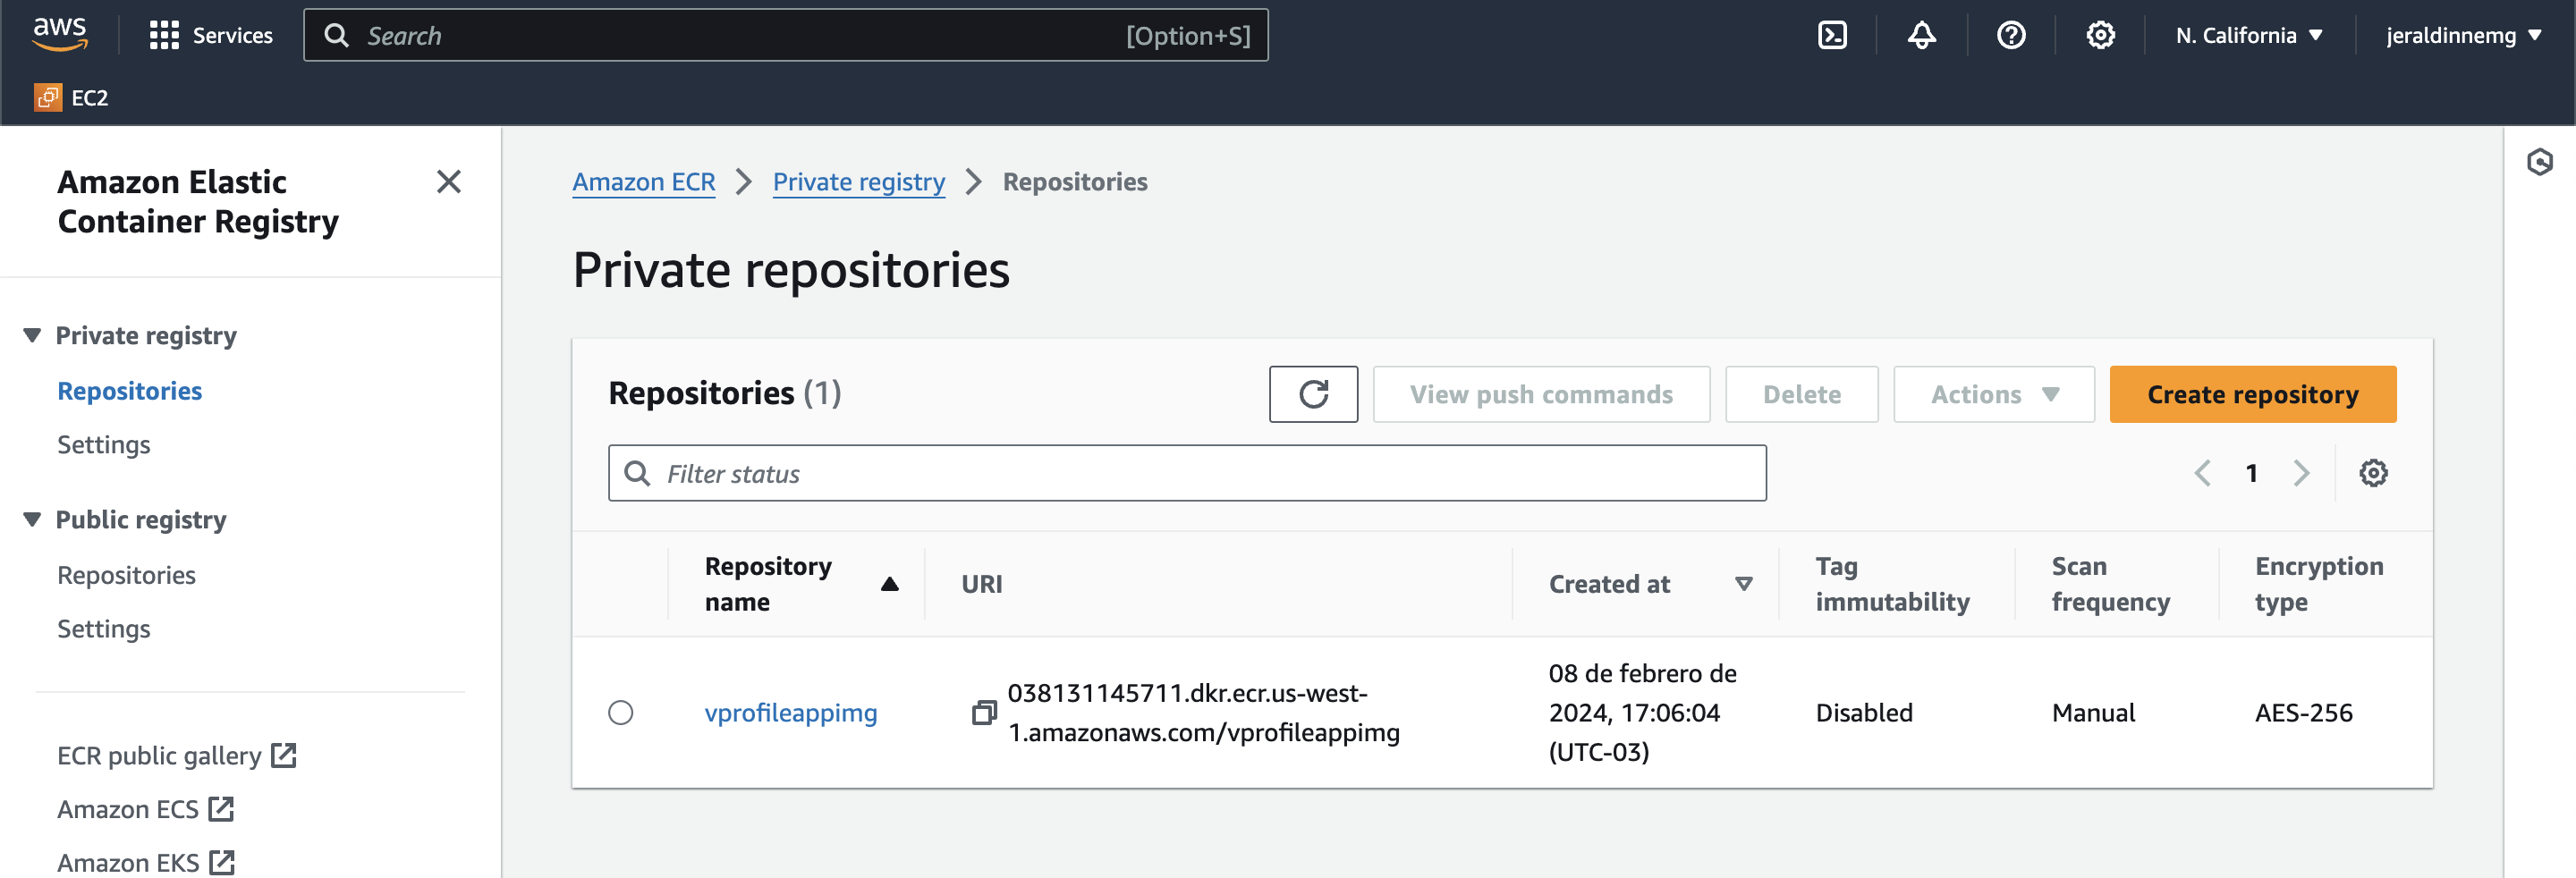
Task: Click the Amazon ECS external link icon
Action: pyautogui.click(x=221, y=808)
